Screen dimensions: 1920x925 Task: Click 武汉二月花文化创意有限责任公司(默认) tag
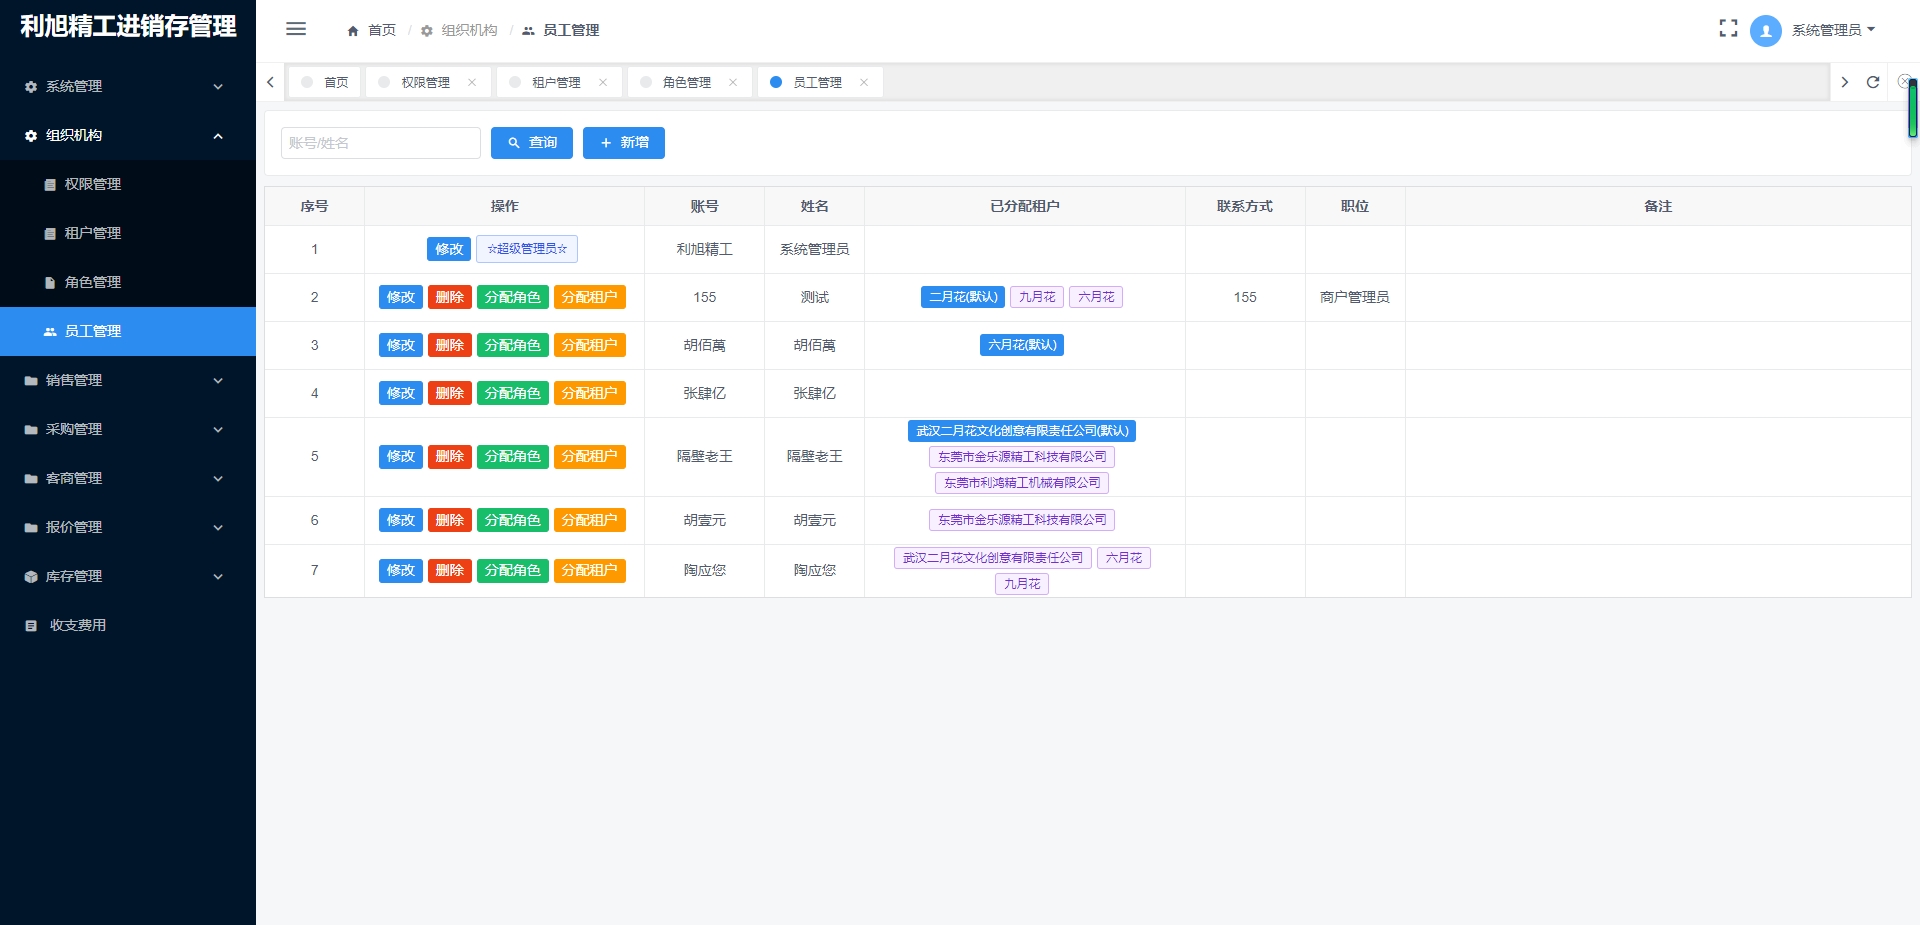pos(1022,431)
